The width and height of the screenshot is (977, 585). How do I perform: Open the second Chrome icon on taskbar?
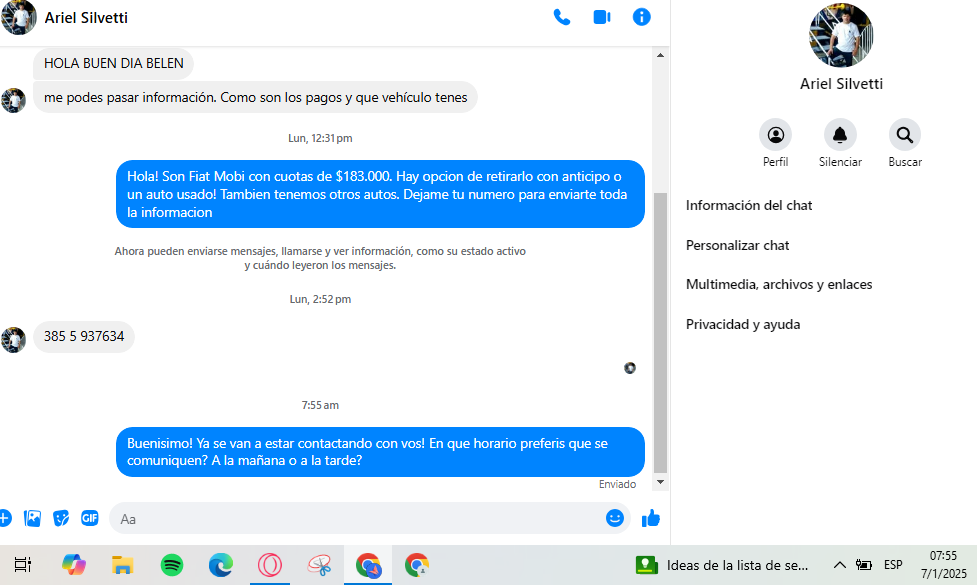(x=416, y=565)
